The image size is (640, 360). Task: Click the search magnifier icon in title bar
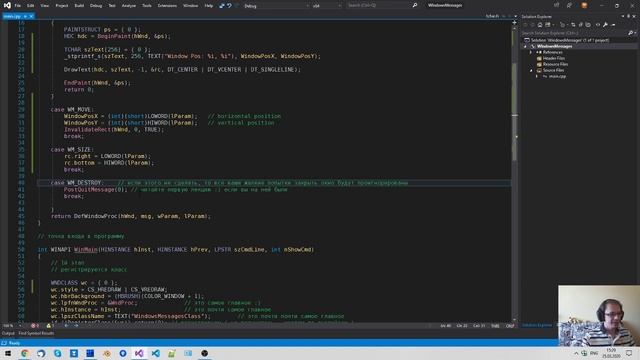tap(415, 6)
